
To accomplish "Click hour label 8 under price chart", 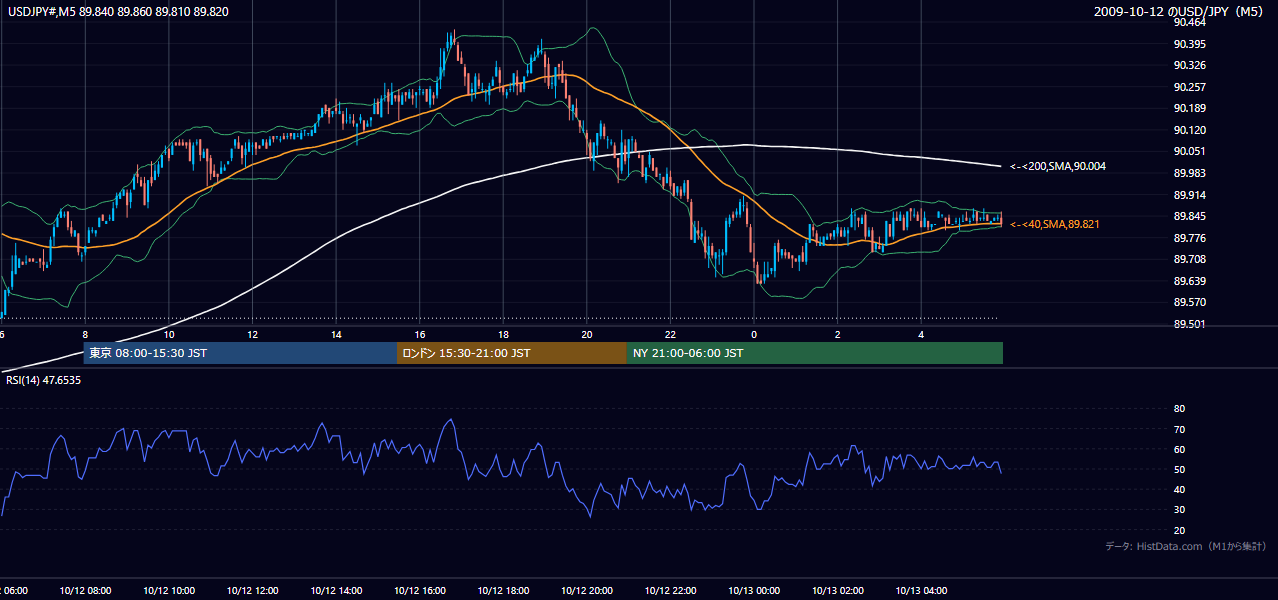I will pos(85,334).
